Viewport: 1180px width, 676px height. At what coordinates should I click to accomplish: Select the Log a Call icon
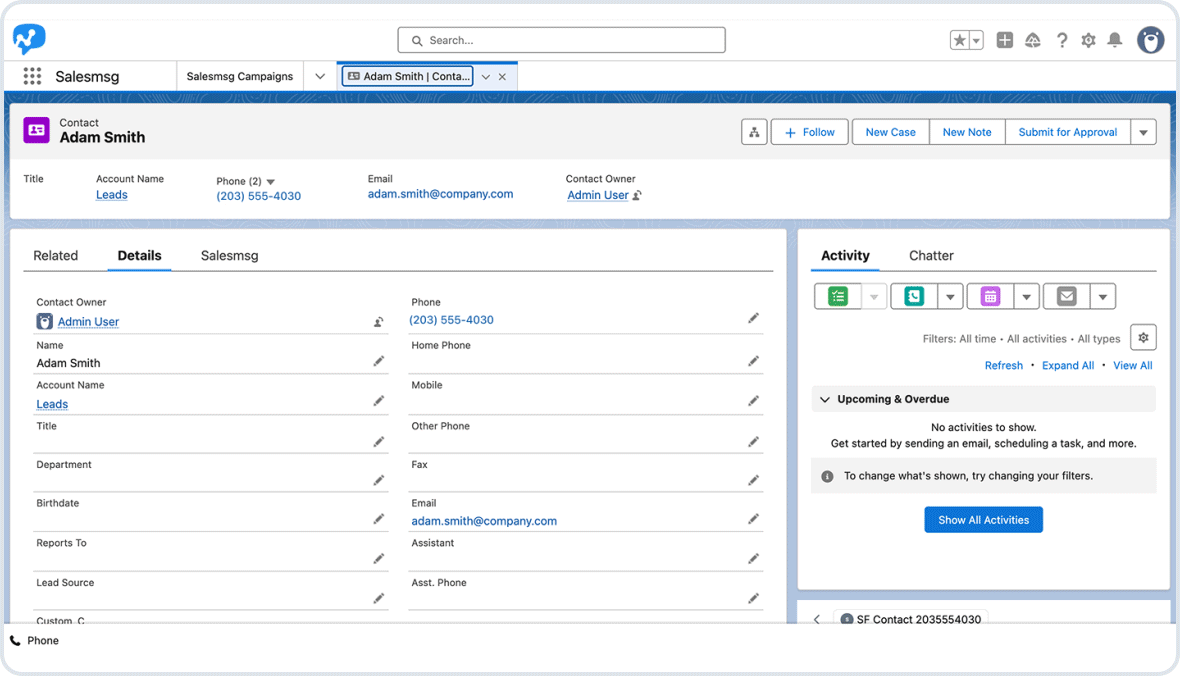pos(913,296)
